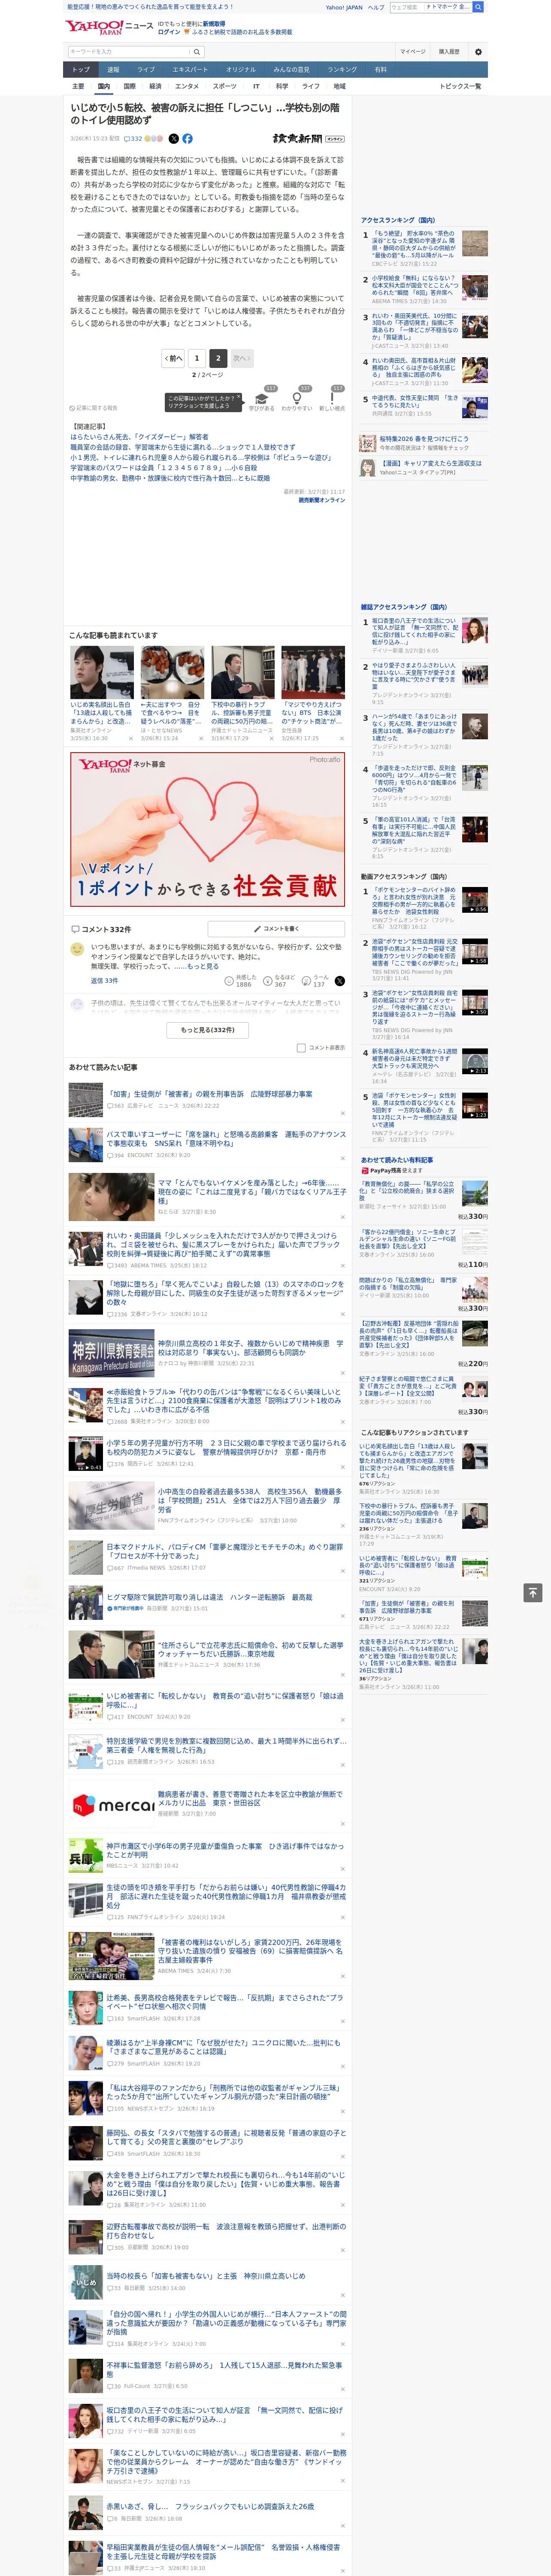This screenshot has width=551, height=2576.
Task: Click the うーん reaction (137)
Action: click(314, 981)
